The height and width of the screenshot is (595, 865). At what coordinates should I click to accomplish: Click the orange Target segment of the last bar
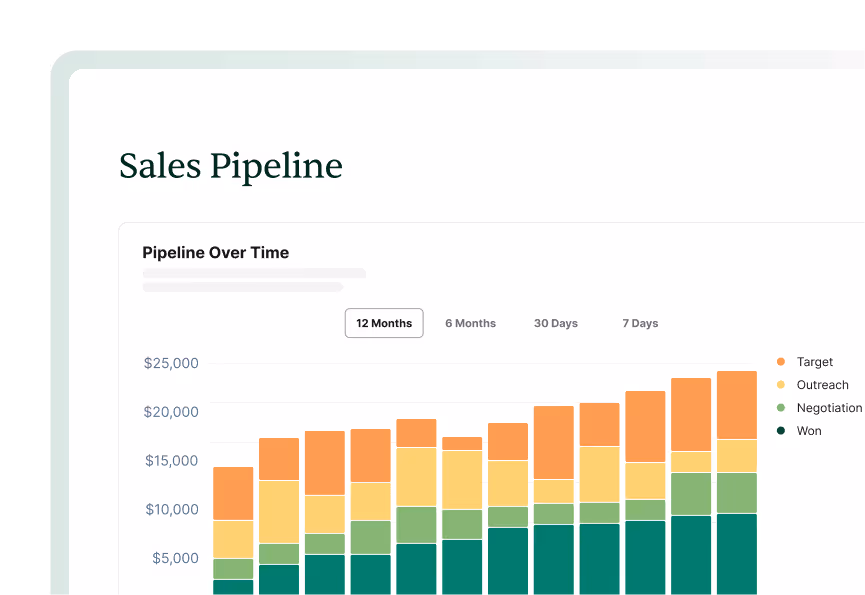tap(737, 405)
